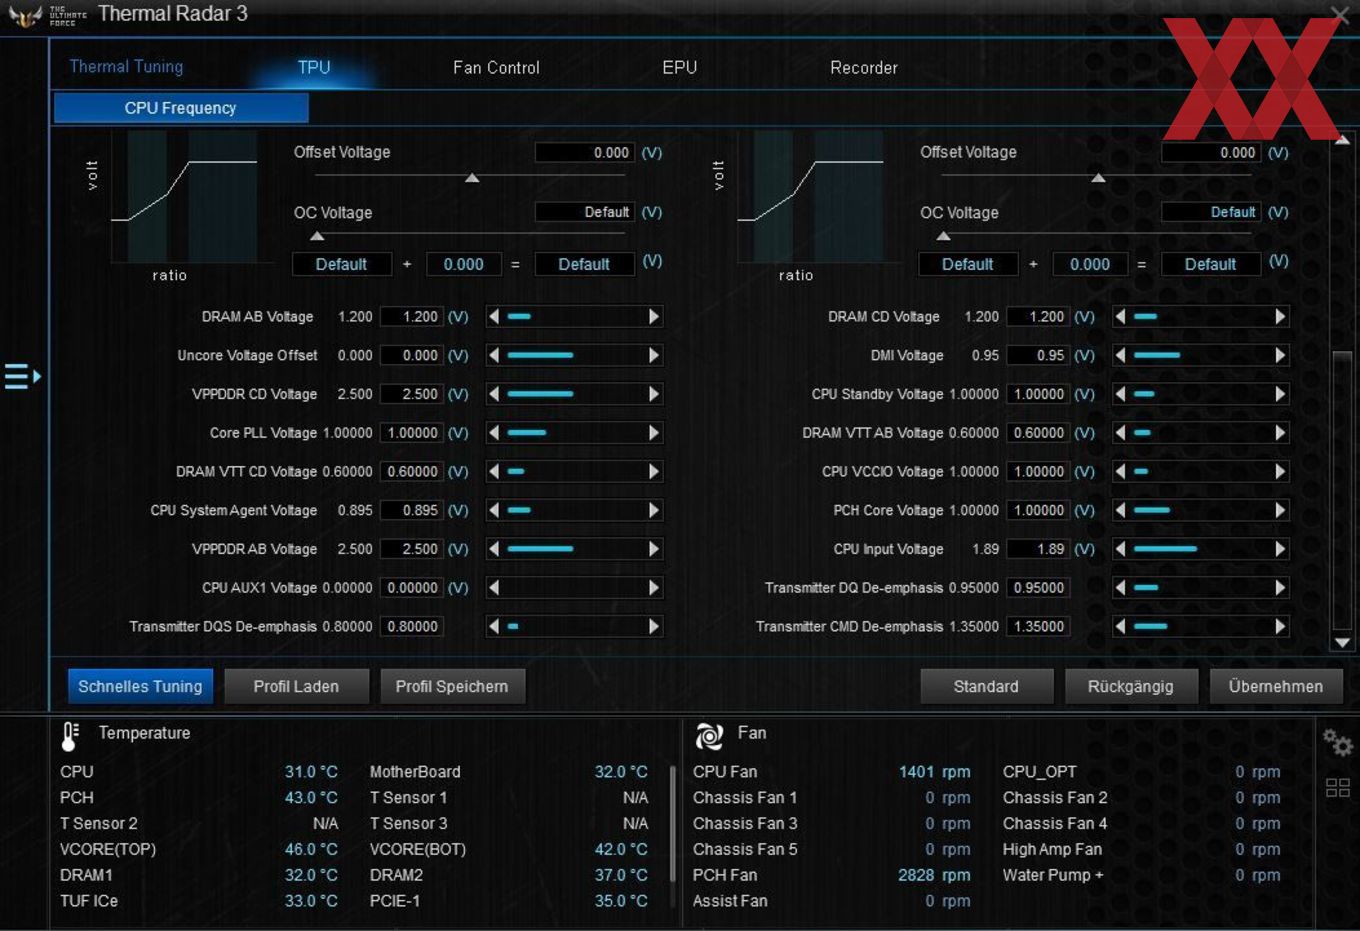Click the grid layout icon below gear
Screen dimensions: 1360x931
[1338, 788]
